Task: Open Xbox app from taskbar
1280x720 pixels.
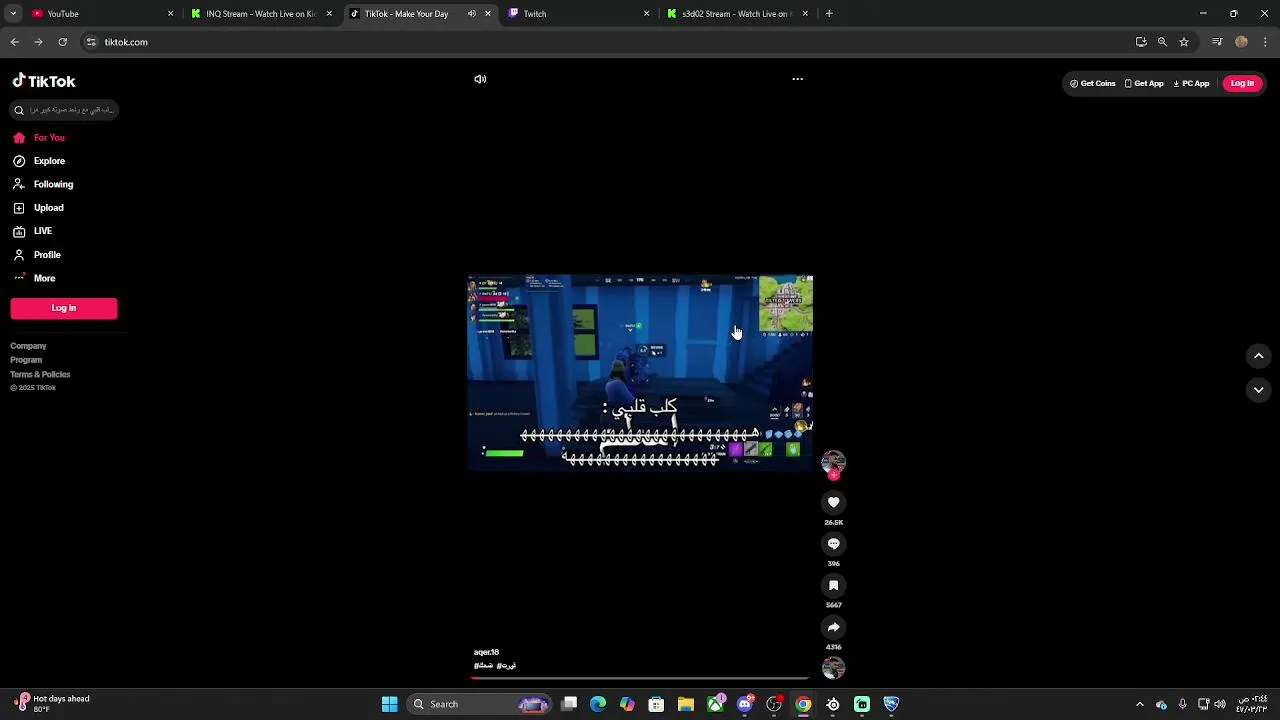Action: pos(715,704)
